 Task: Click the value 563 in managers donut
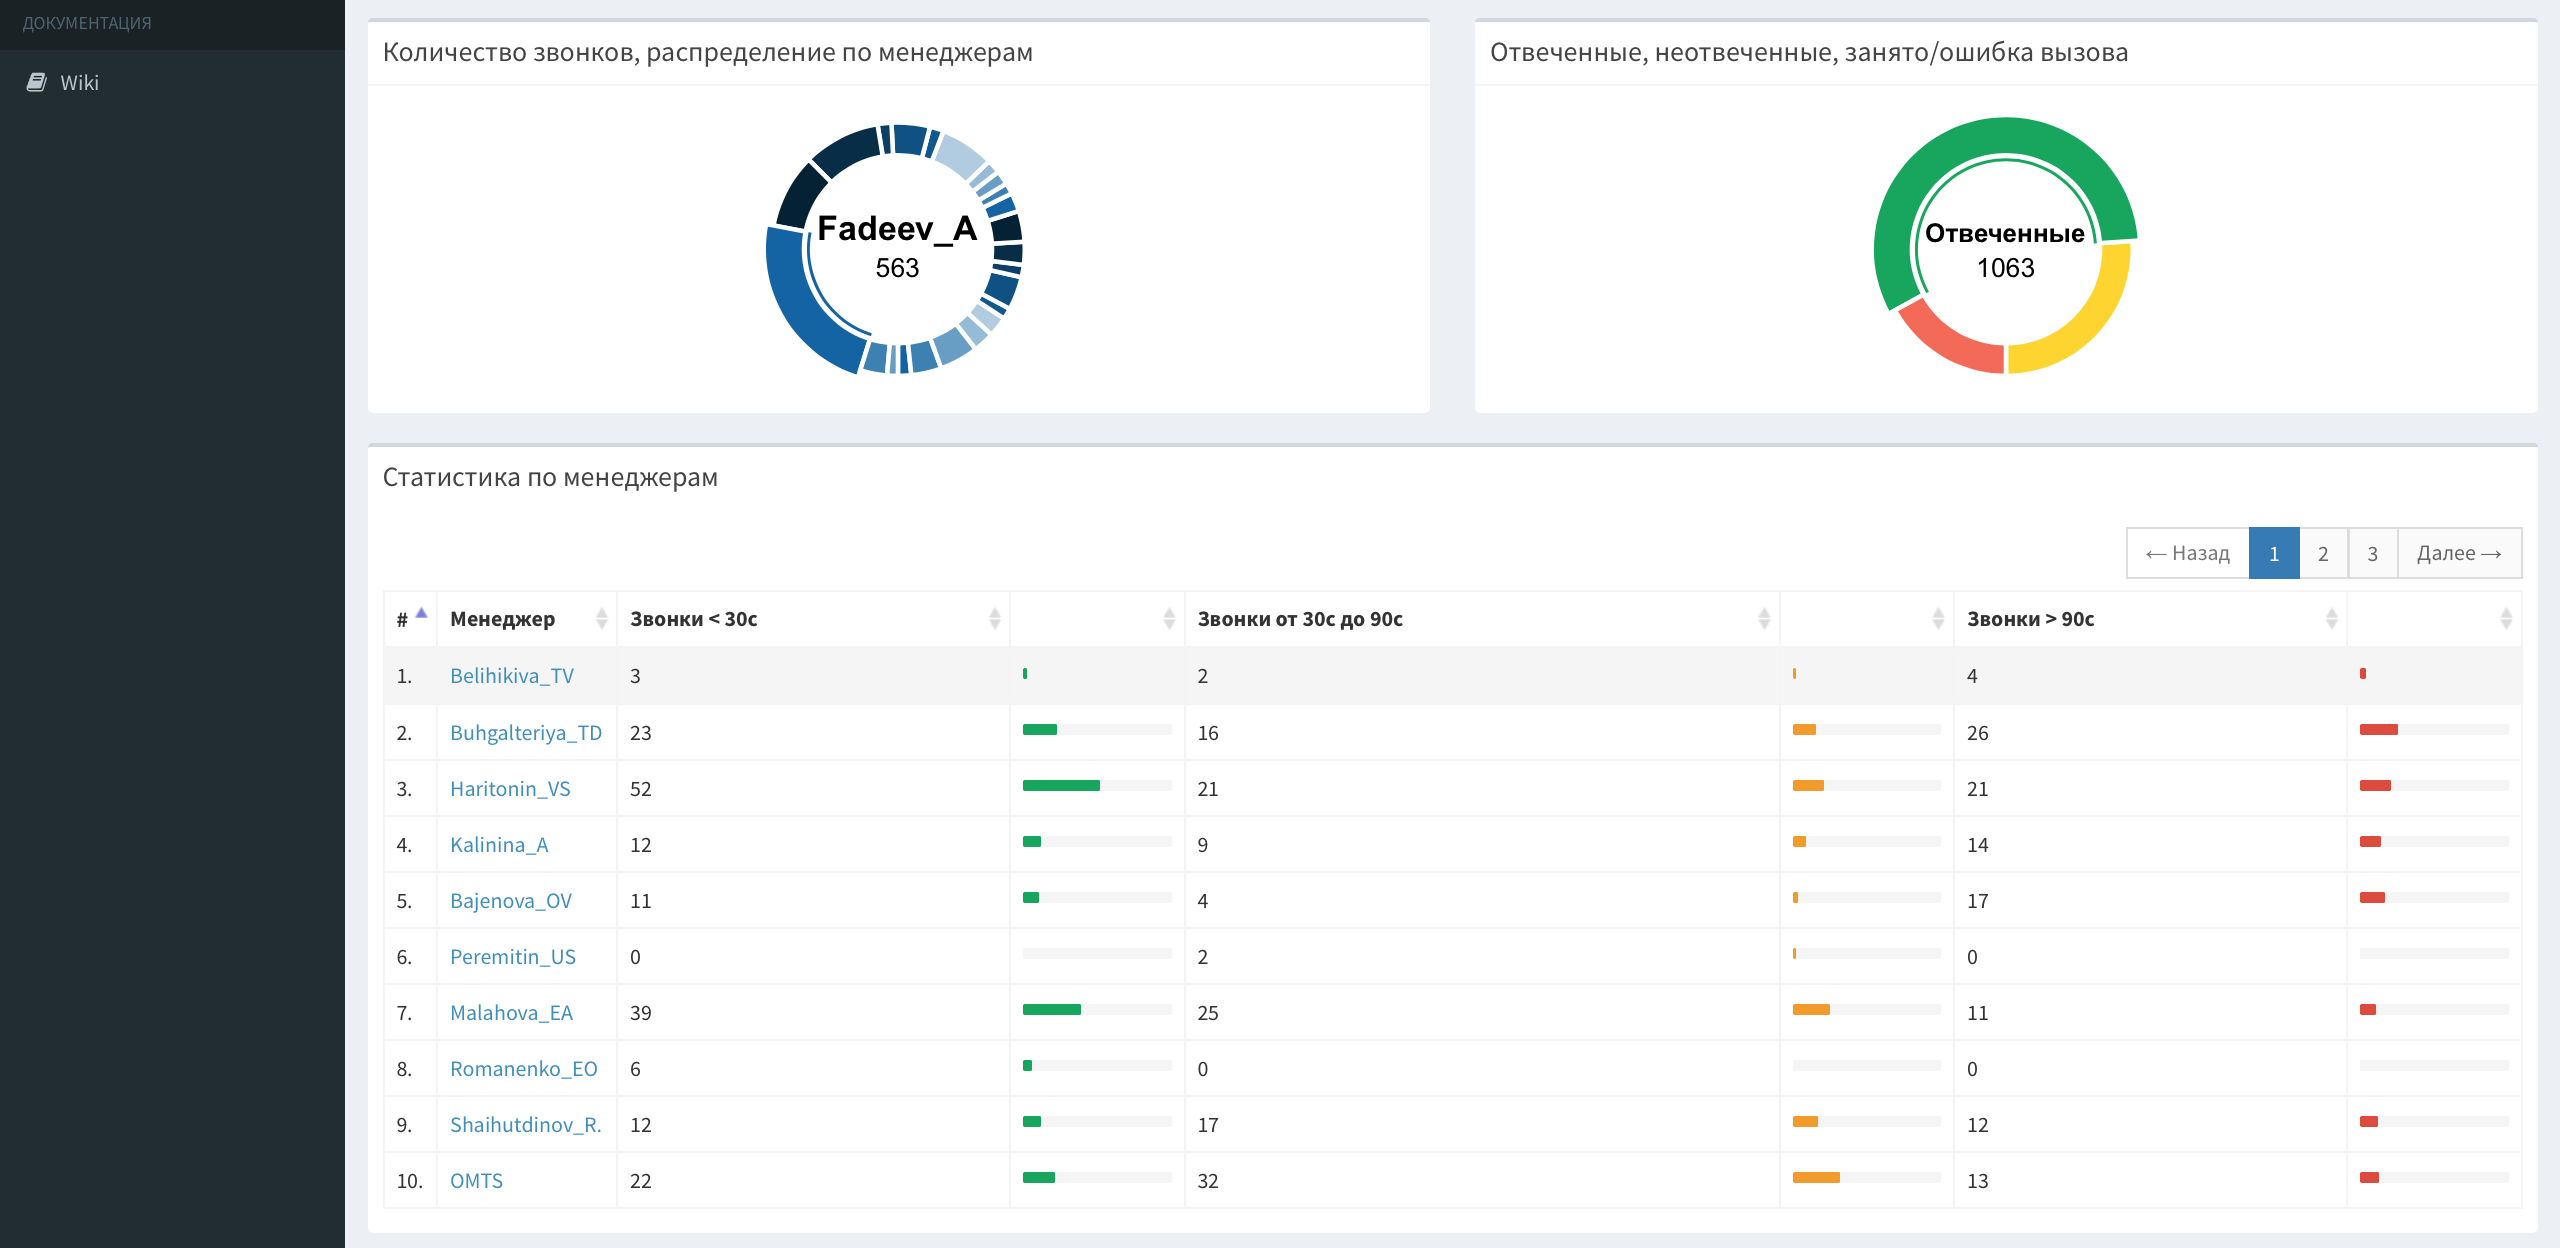[x=897, y=268]
